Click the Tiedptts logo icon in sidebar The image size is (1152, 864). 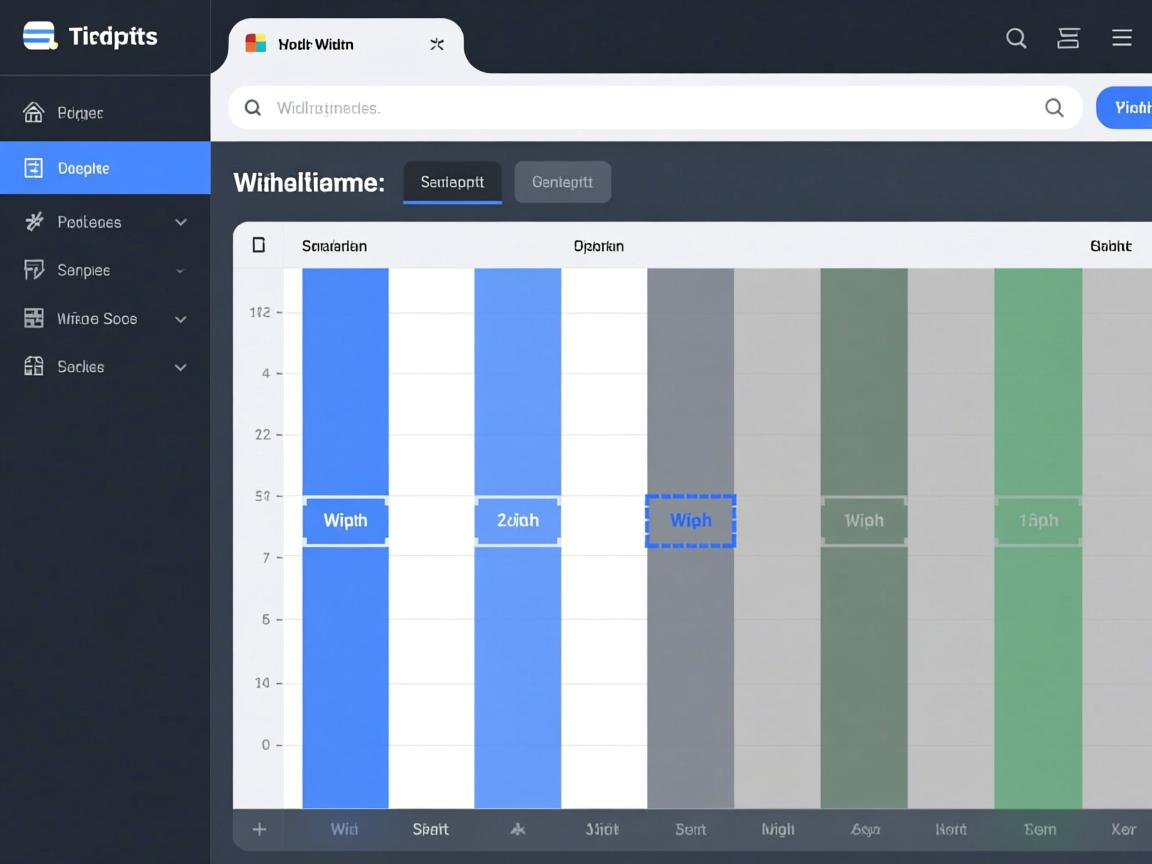tap(39, 36)
